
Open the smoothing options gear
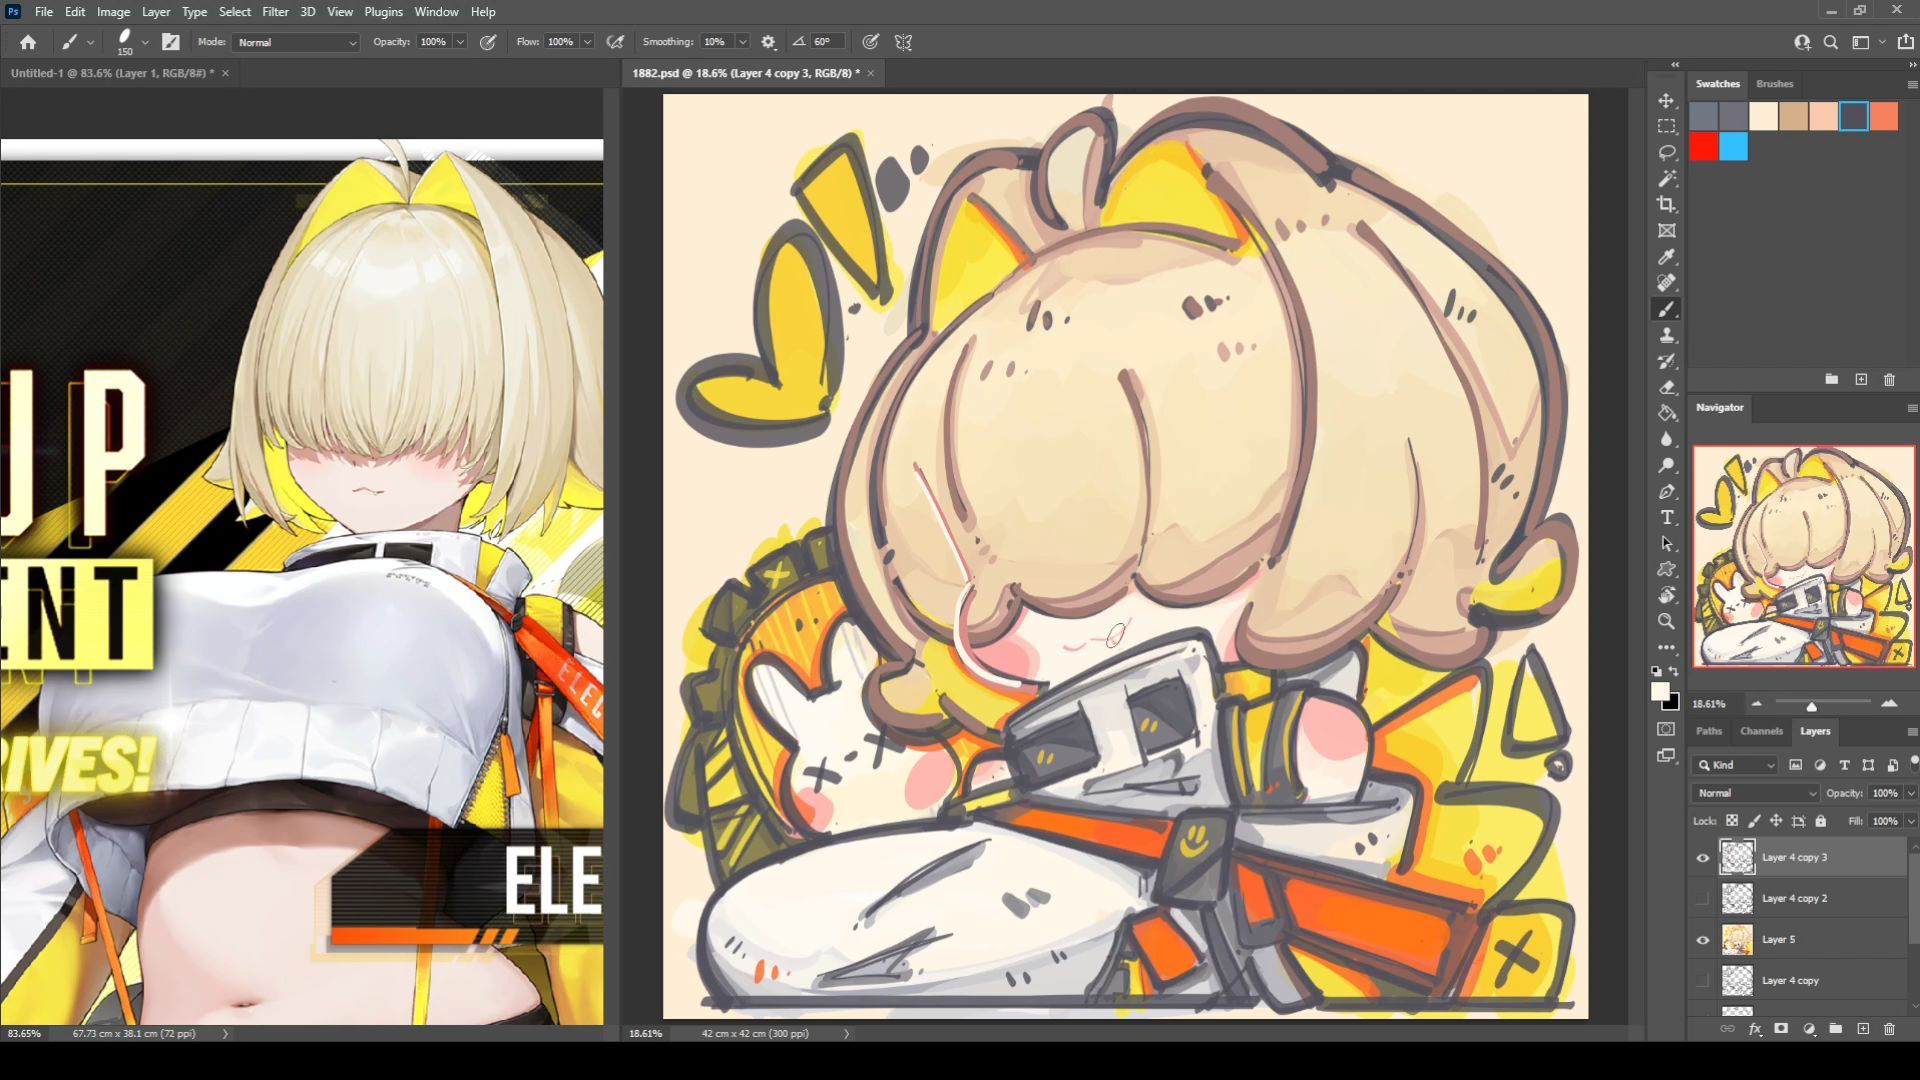(x=768, y=42)
